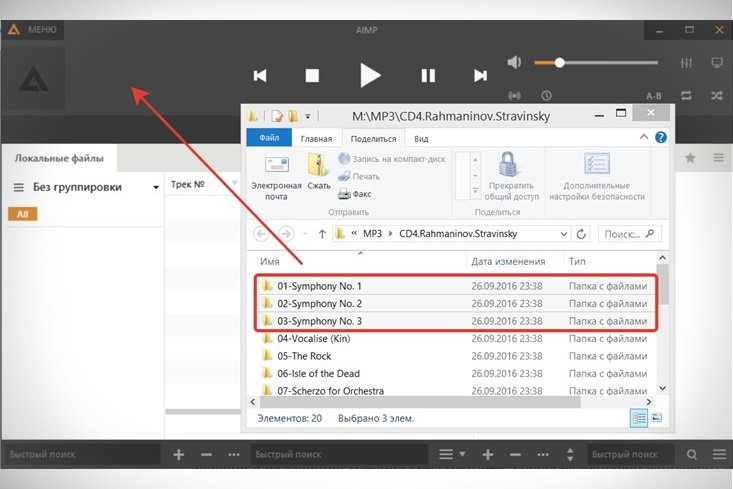Select the Локальные файлы tab
This screenshot has width=733, height=489.
(59, 158)
